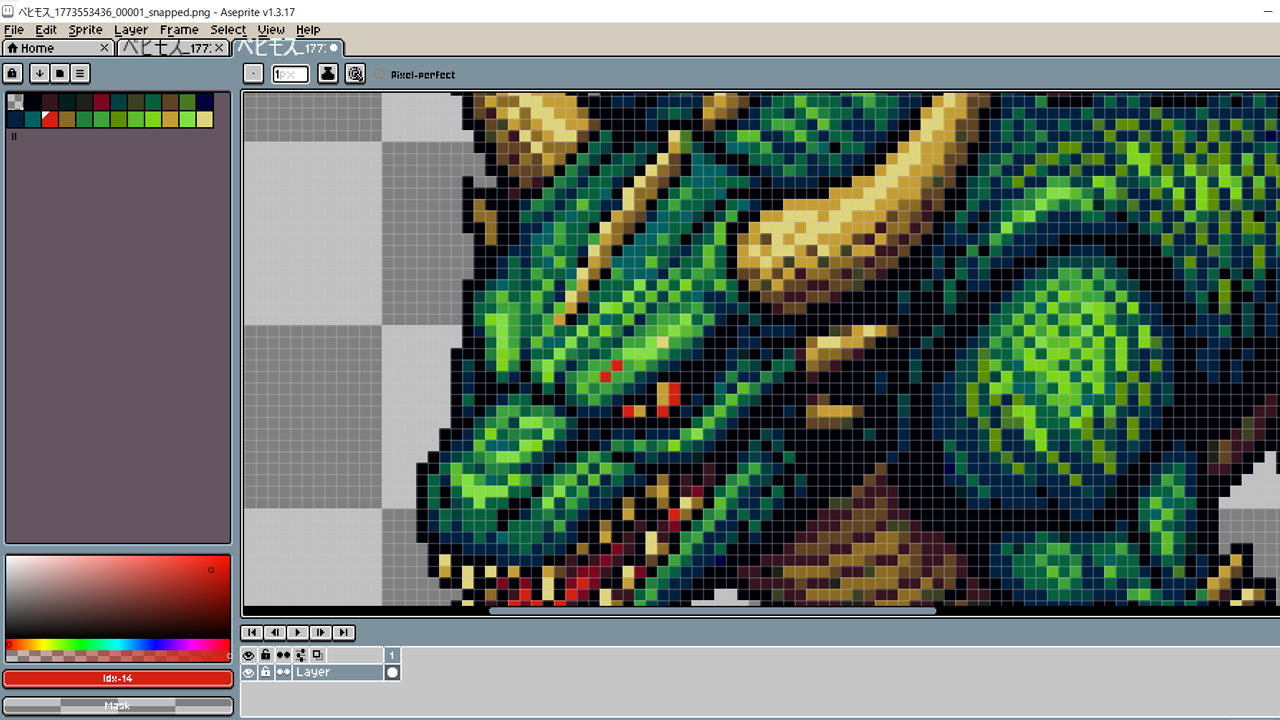
Task: Toggle continuous layer mode dots on Layer
Action: point(284,672)
